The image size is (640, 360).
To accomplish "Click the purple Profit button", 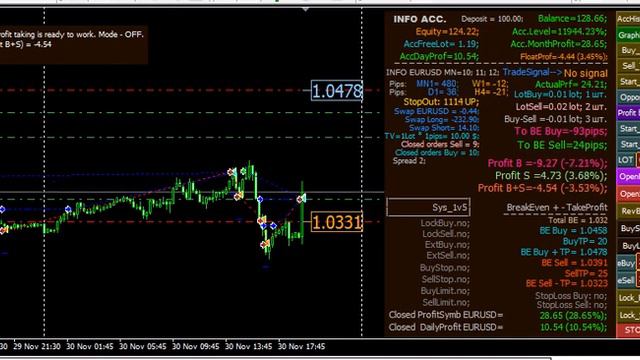I will tap(628, 113).
